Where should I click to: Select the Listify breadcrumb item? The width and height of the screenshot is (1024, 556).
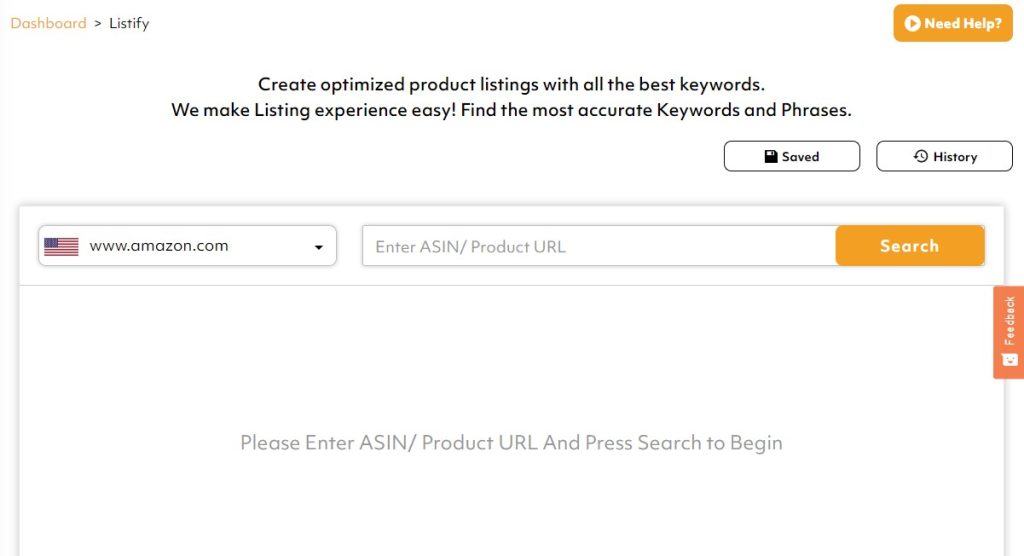coord(128,23)
